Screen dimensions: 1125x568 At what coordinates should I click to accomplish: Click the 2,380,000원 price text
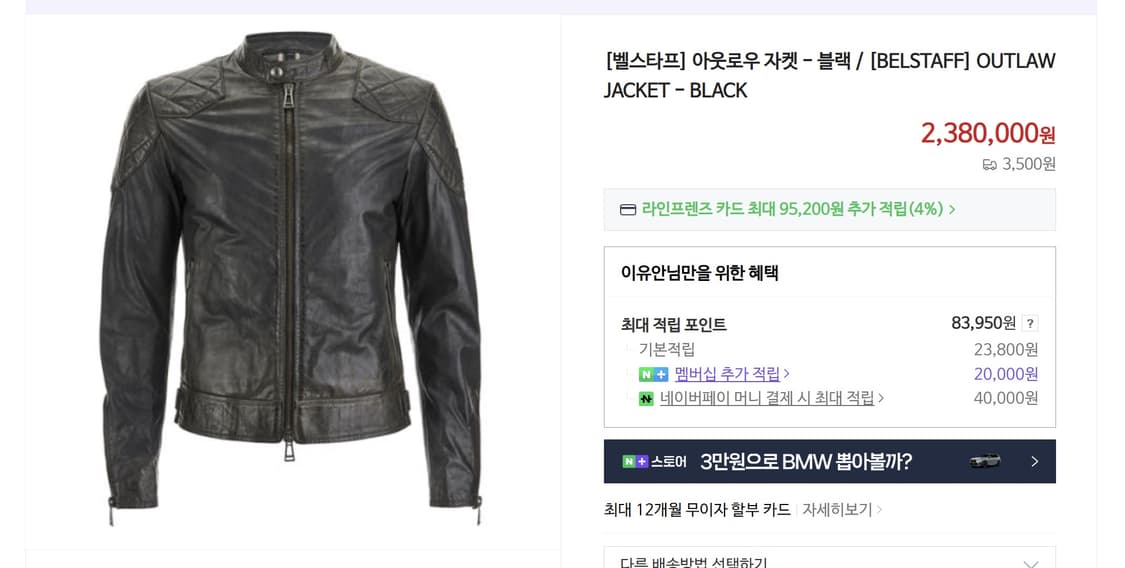988,133
